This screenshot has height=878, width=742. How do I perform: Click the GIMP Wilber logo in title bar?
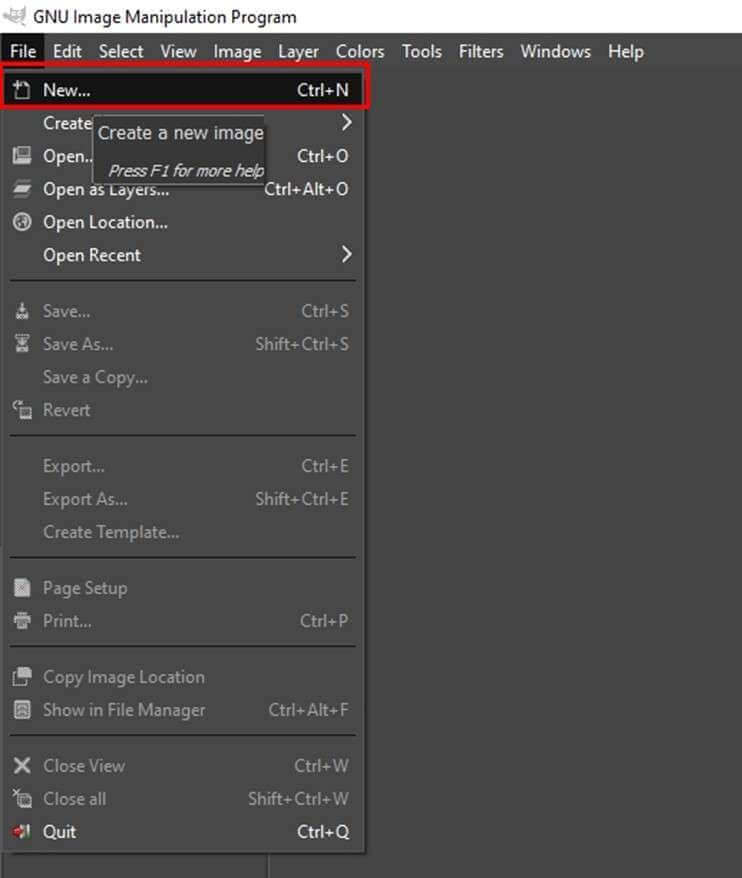tap(15, 16)
